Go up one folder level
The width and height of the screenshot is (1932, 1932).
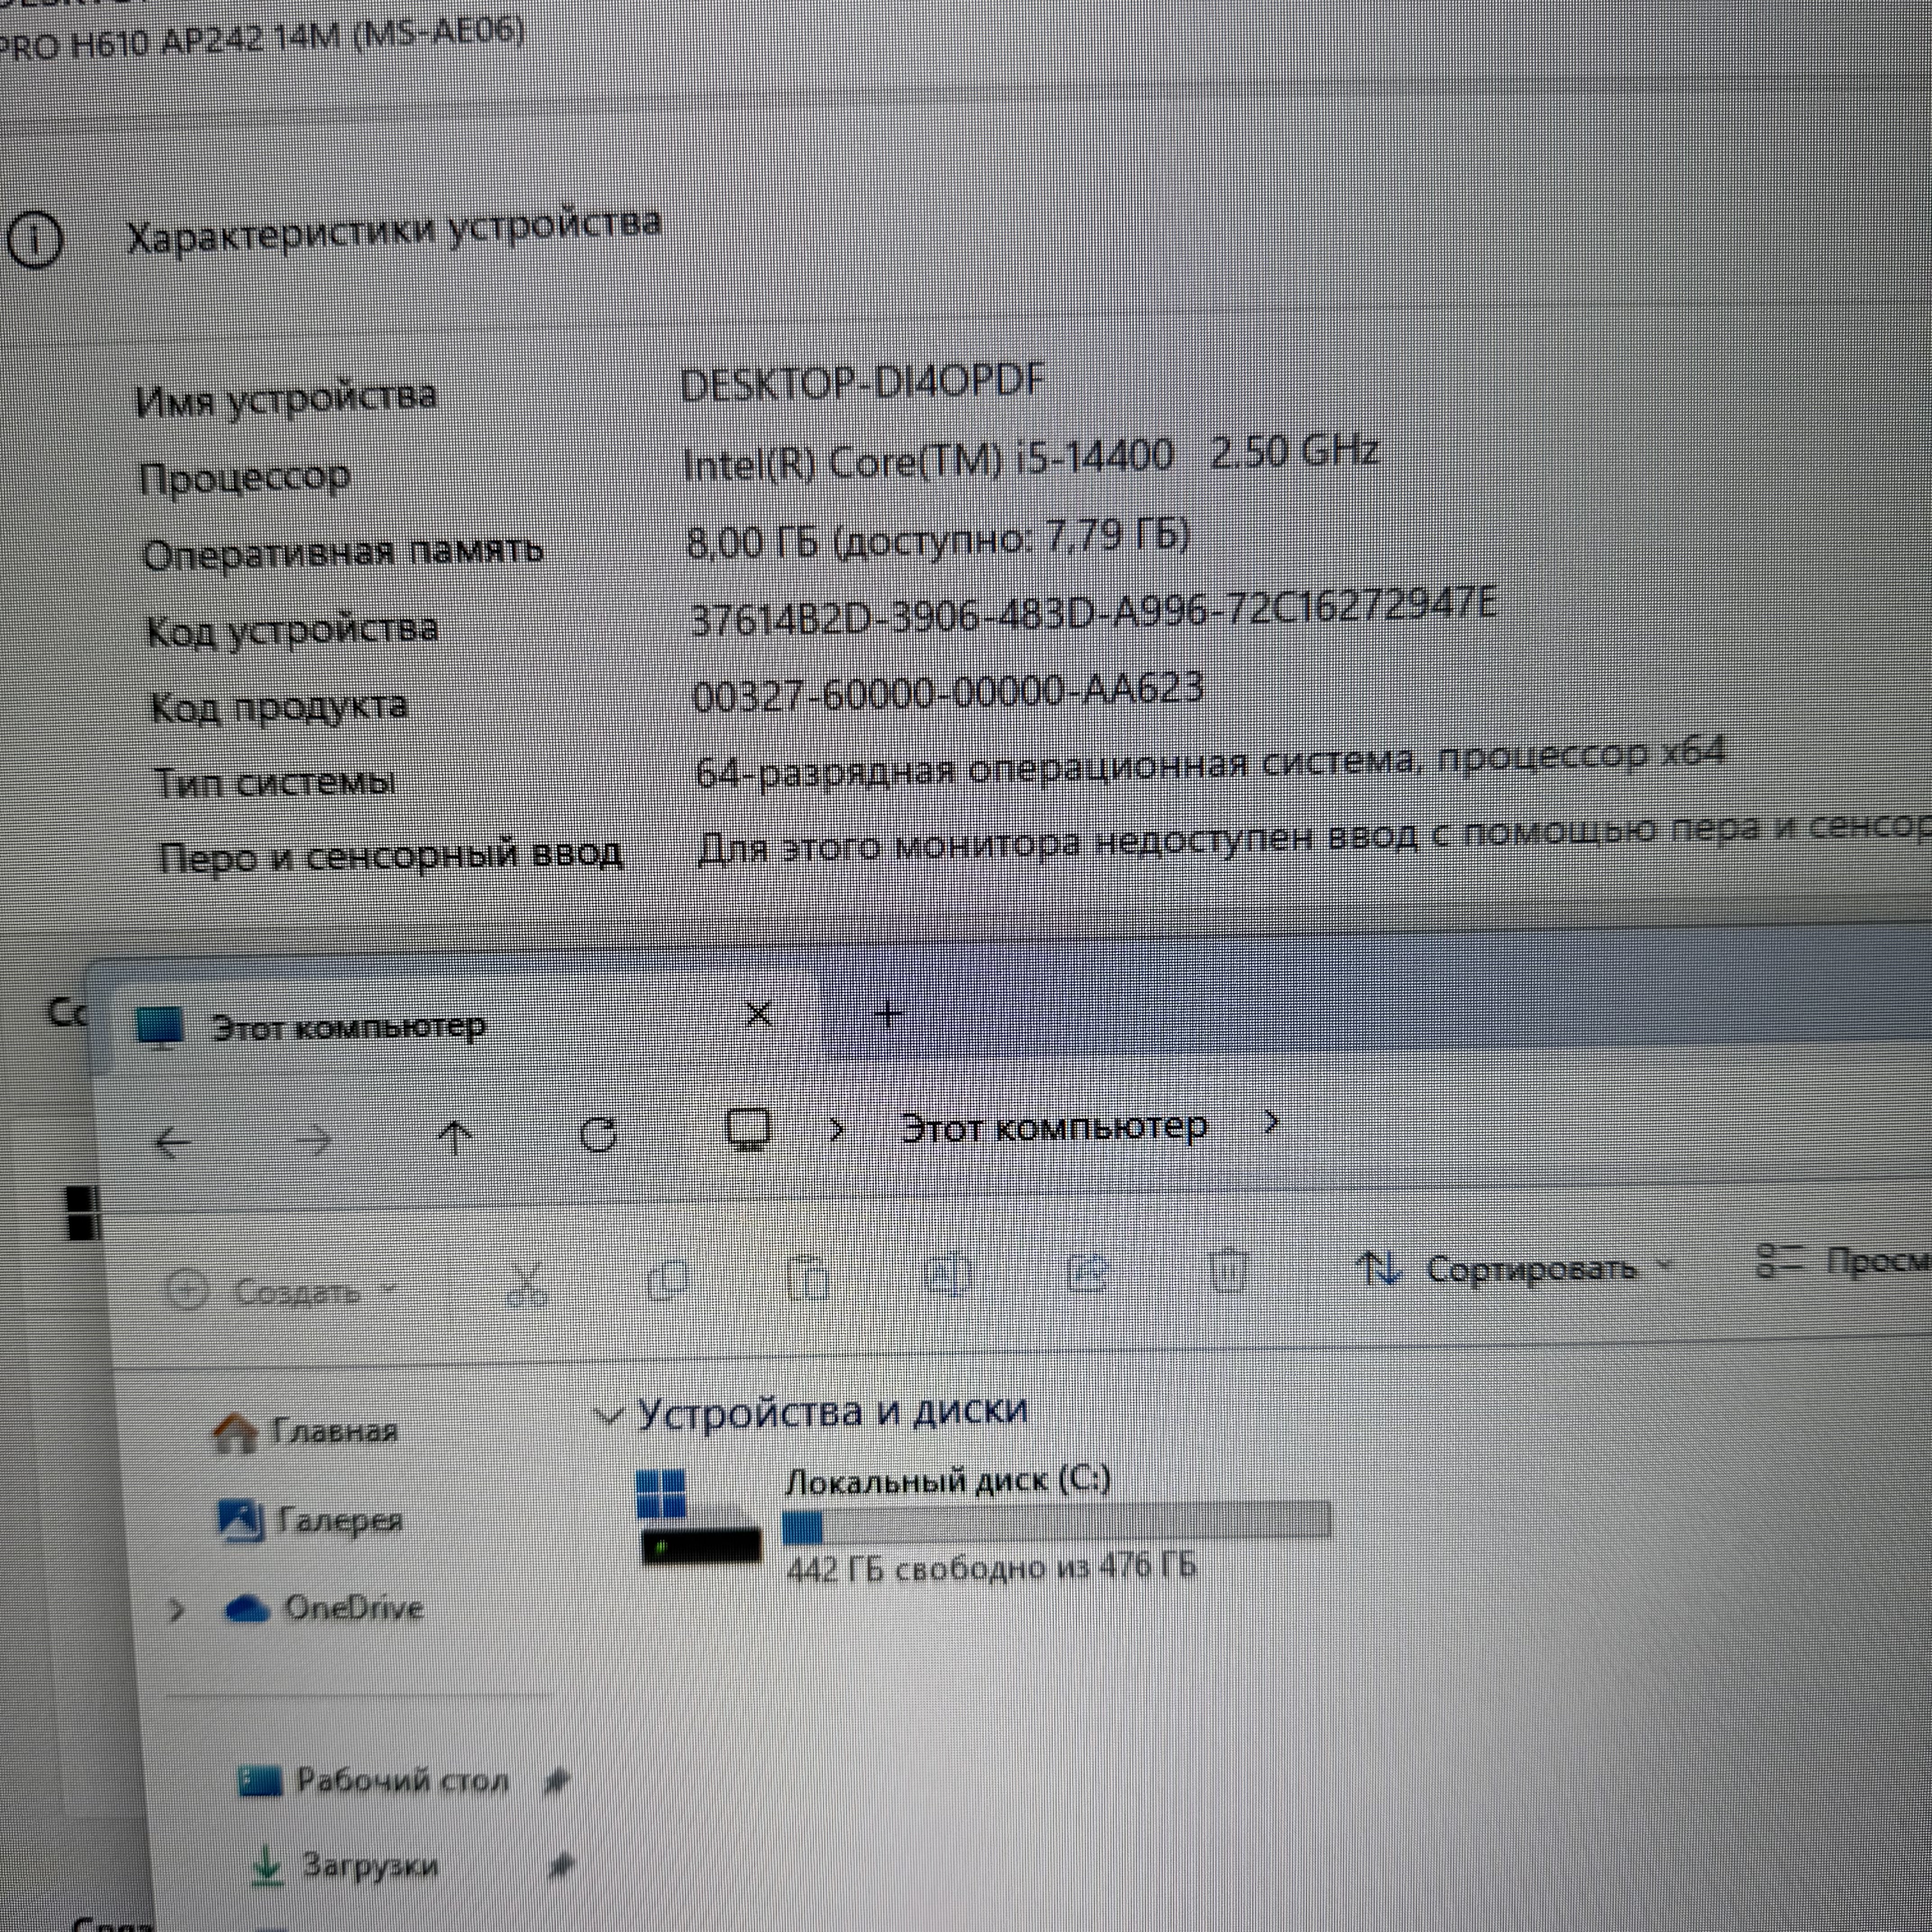coord(455,1137)
